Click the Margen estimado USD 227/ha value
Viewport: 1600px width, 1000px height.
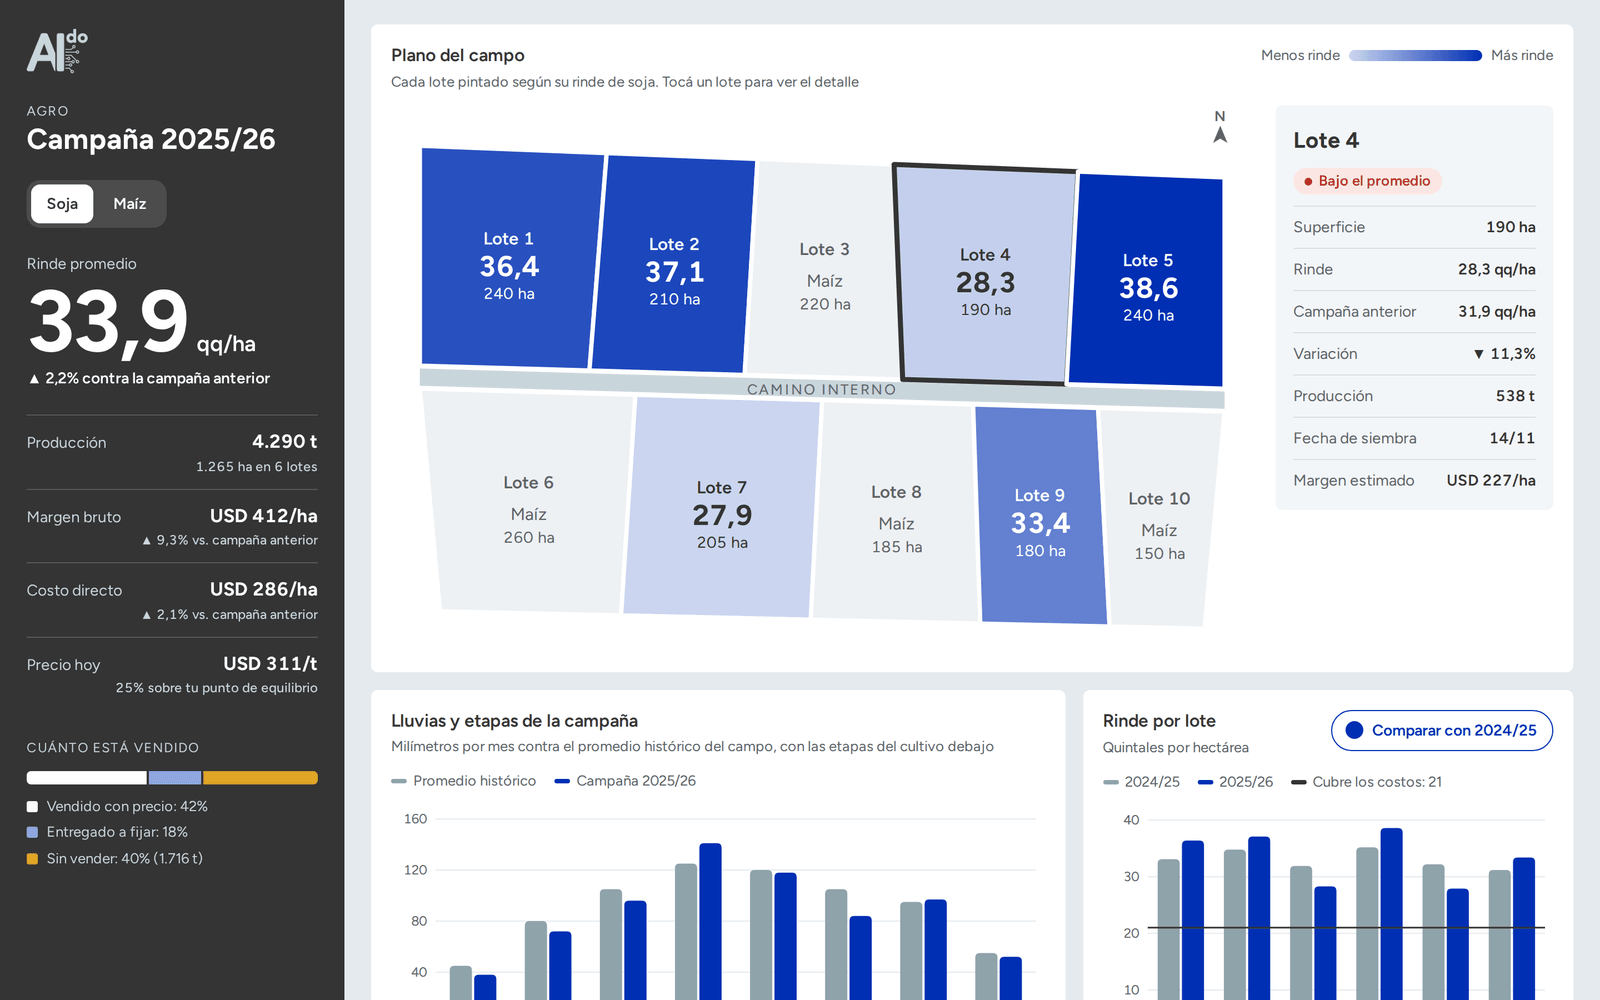tap(1491, 481)
